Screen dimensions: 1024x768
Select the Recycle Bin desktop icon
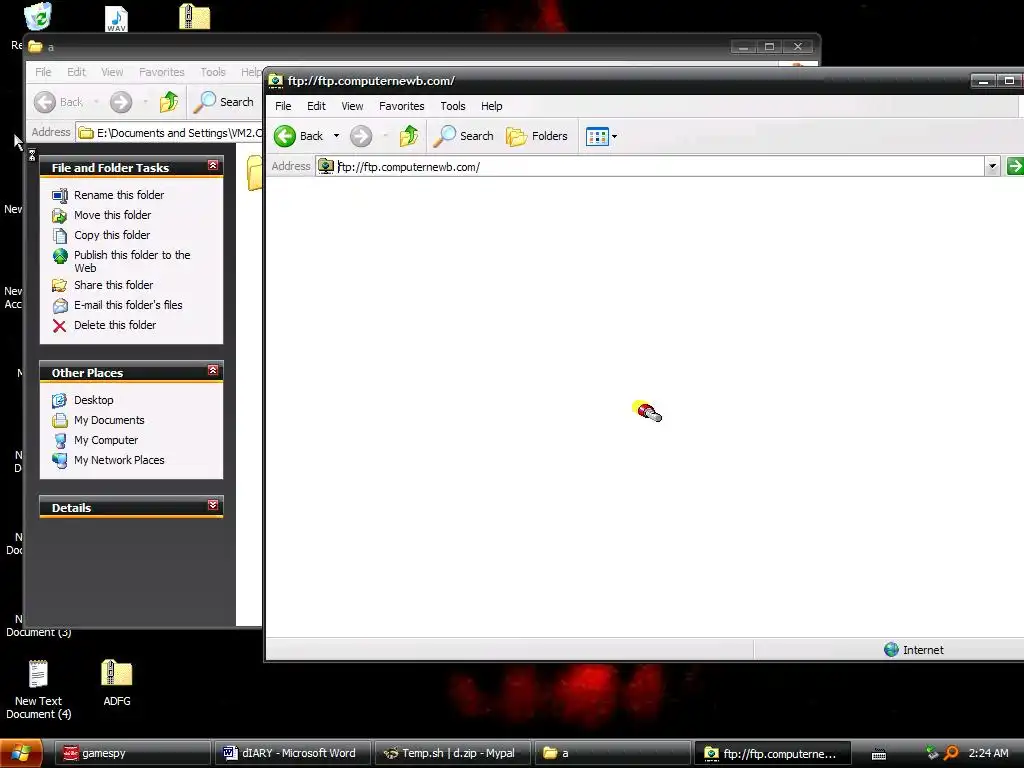[37, 18]
